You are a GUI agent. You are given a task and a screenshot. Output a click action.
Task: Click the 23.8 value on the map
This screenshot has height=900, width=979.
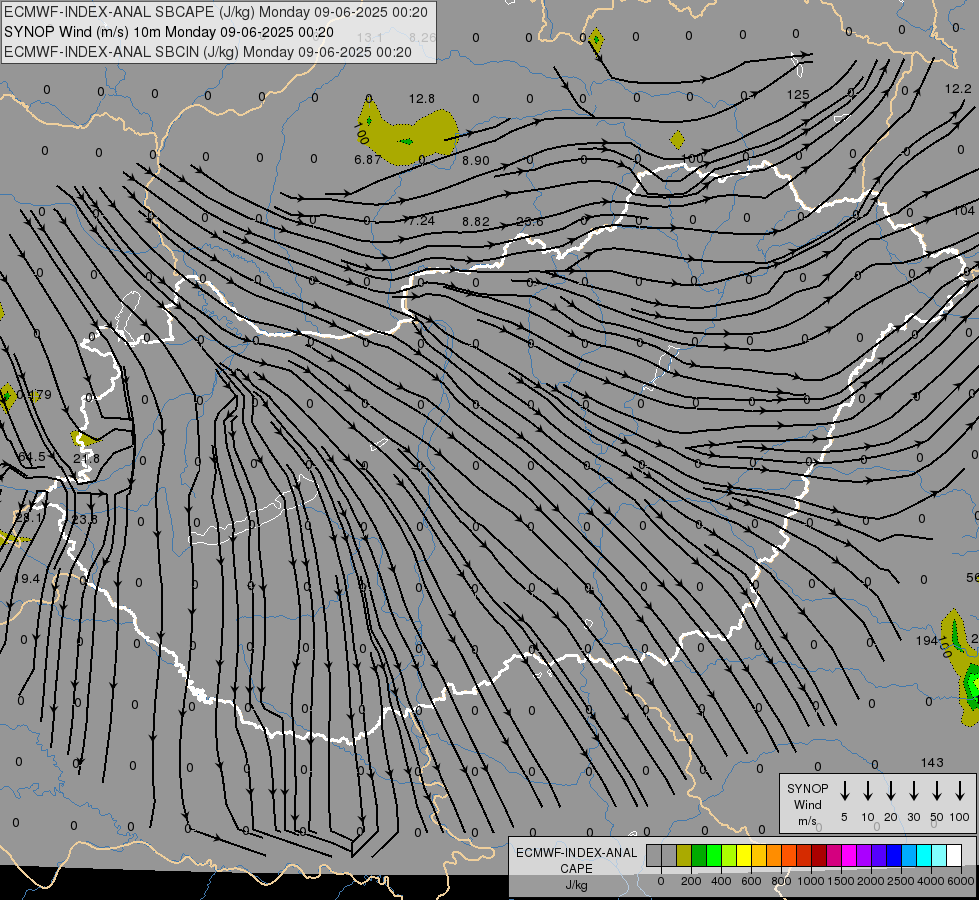coord(84,519)
